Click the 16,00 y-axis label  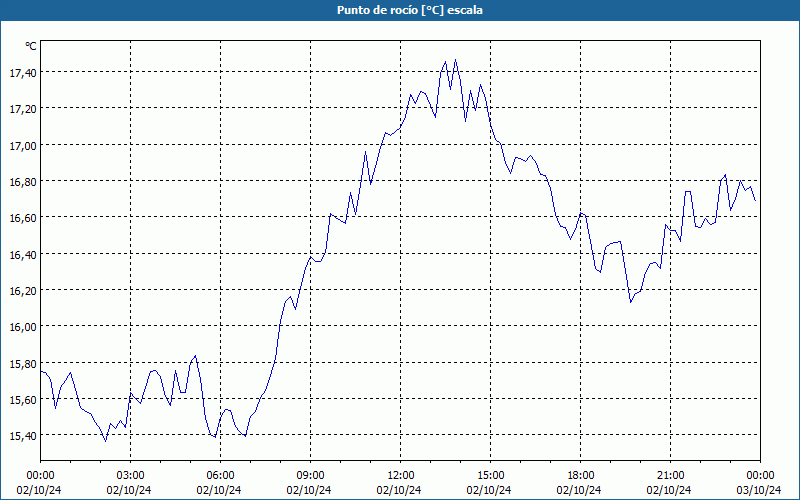23,327
